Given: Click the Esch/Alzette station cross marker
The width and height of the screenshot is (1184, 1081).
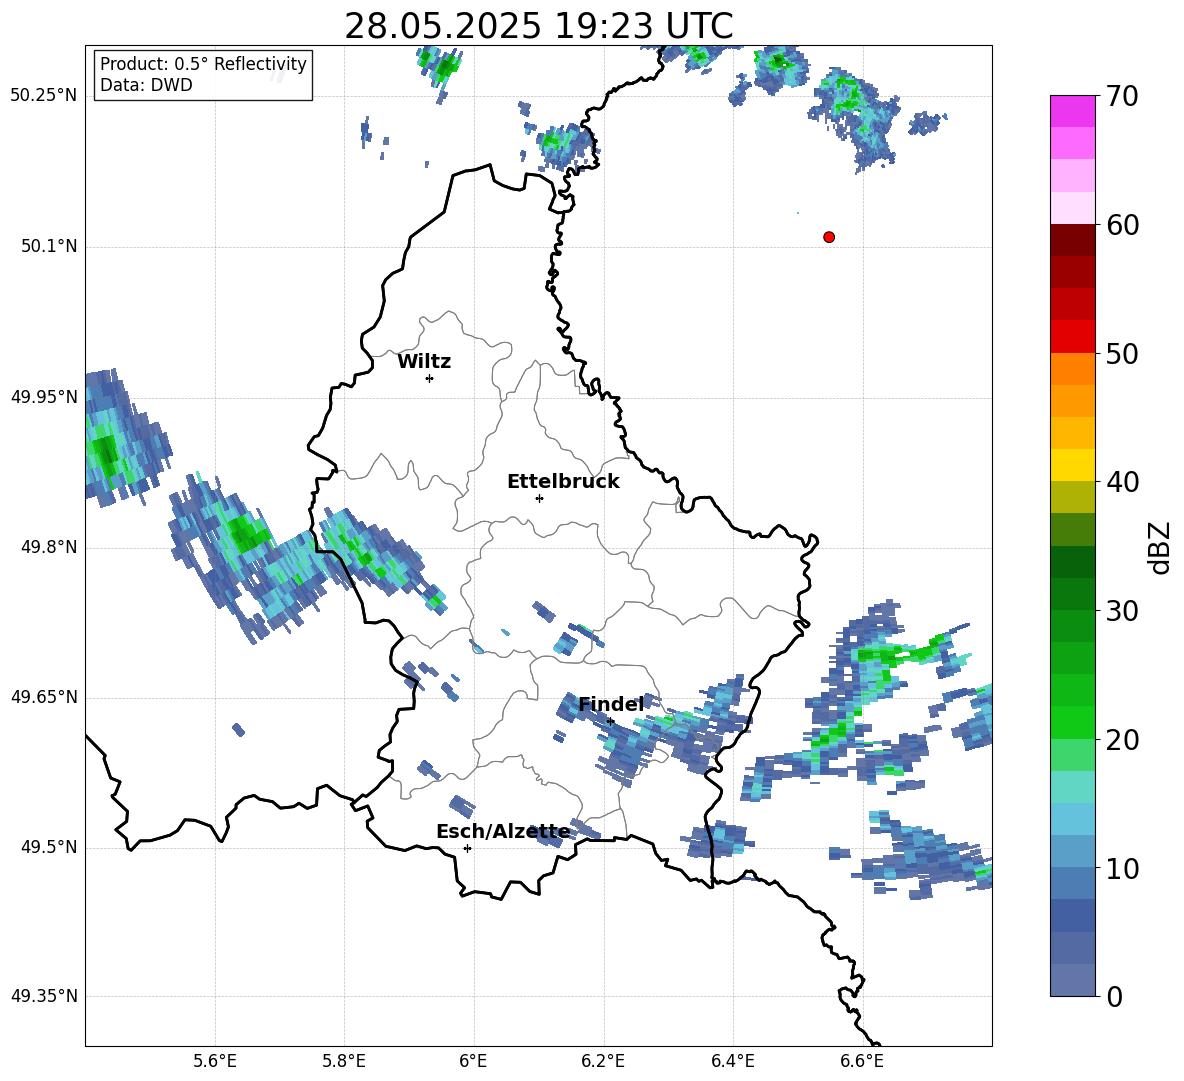Looking at the screenshot, I should (x=467, y=848).
